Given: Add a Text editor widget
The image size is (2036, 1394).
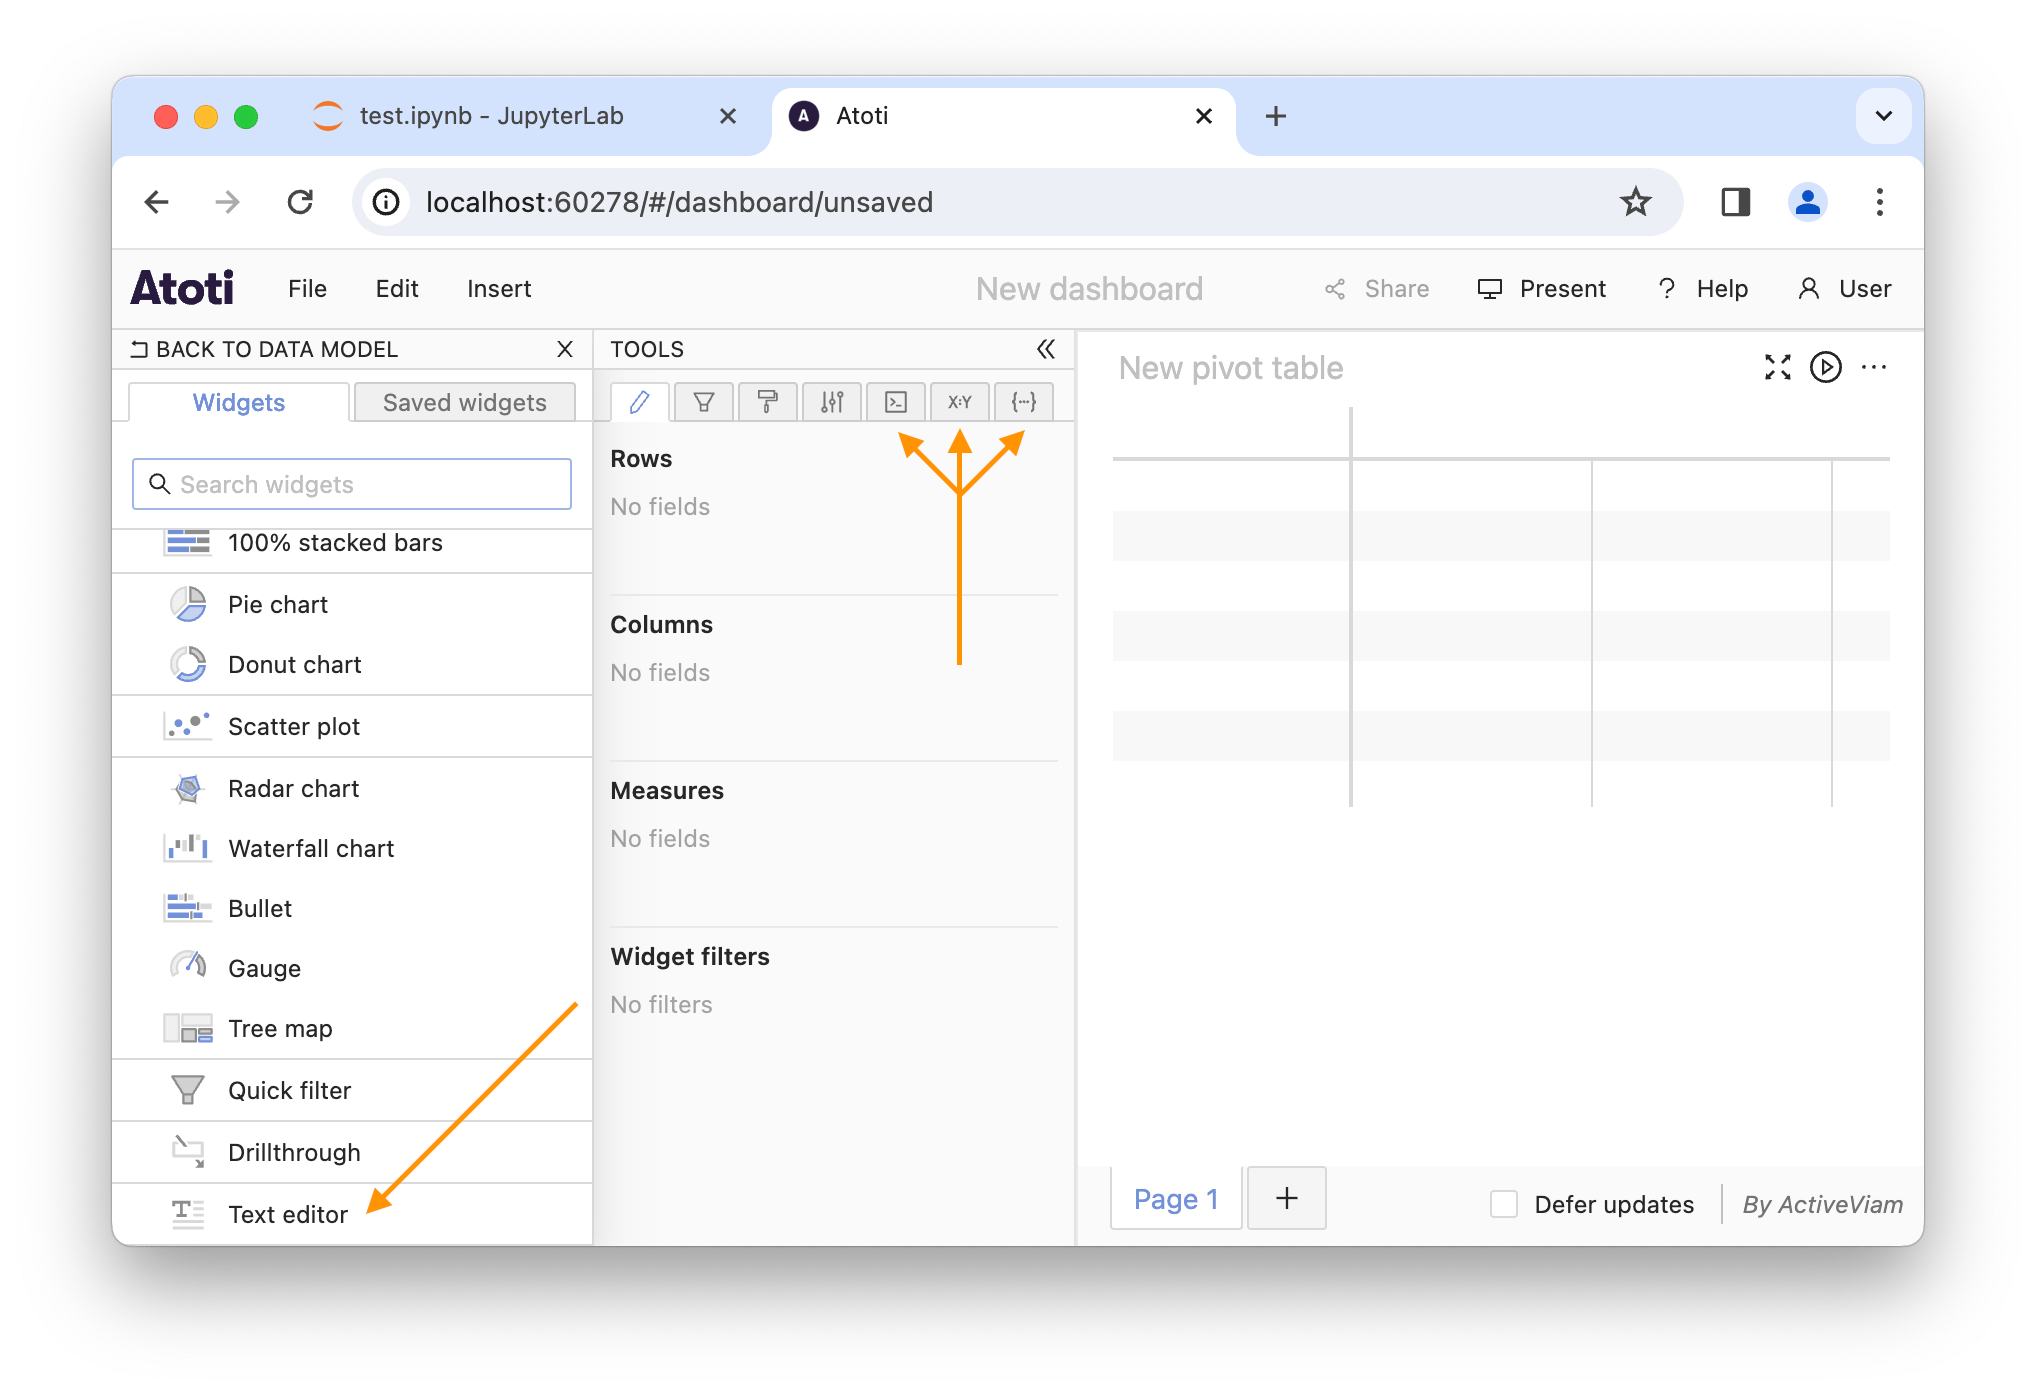Looking at the screenshot, I should pyautogui.click(x=352, y=1214).
